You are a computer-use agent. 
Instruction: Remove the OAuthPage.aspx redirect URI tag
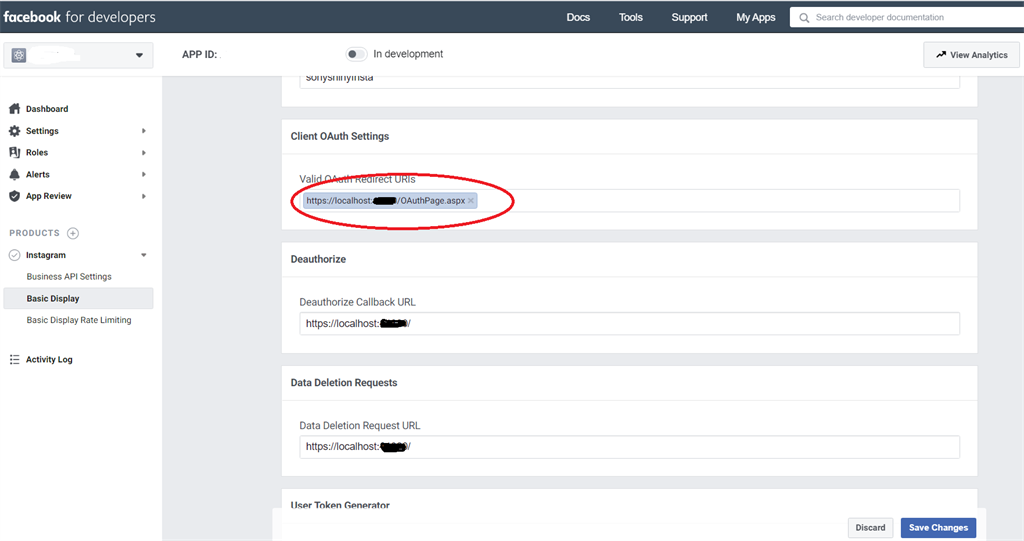(471, 201)
